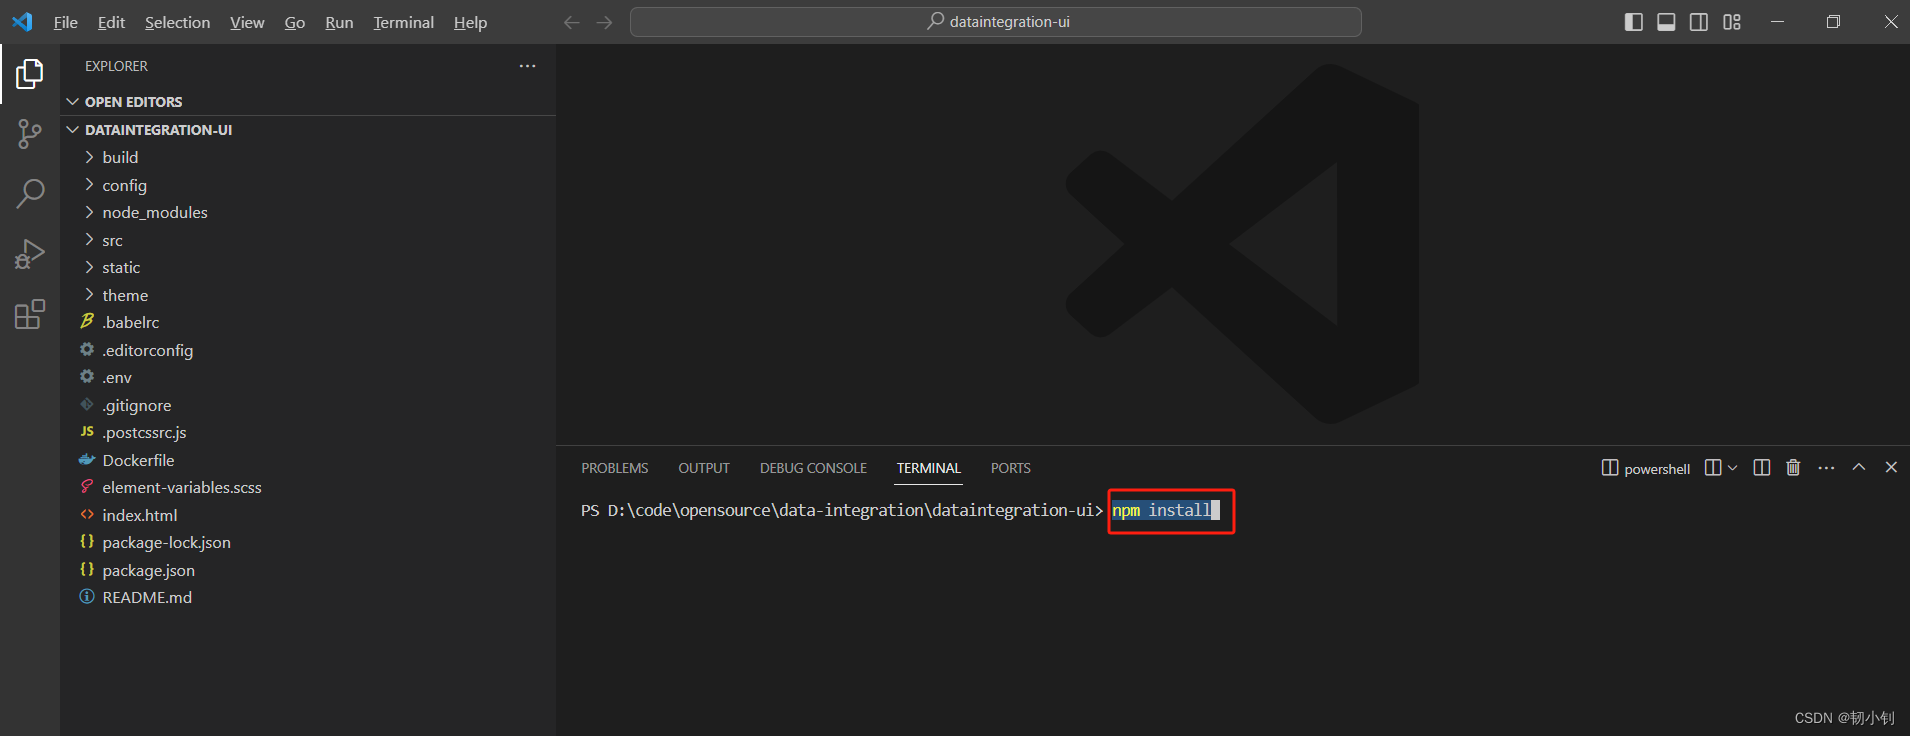
Task: Open the package.json file
Action: pyautogui.click(x=310, y=570)
